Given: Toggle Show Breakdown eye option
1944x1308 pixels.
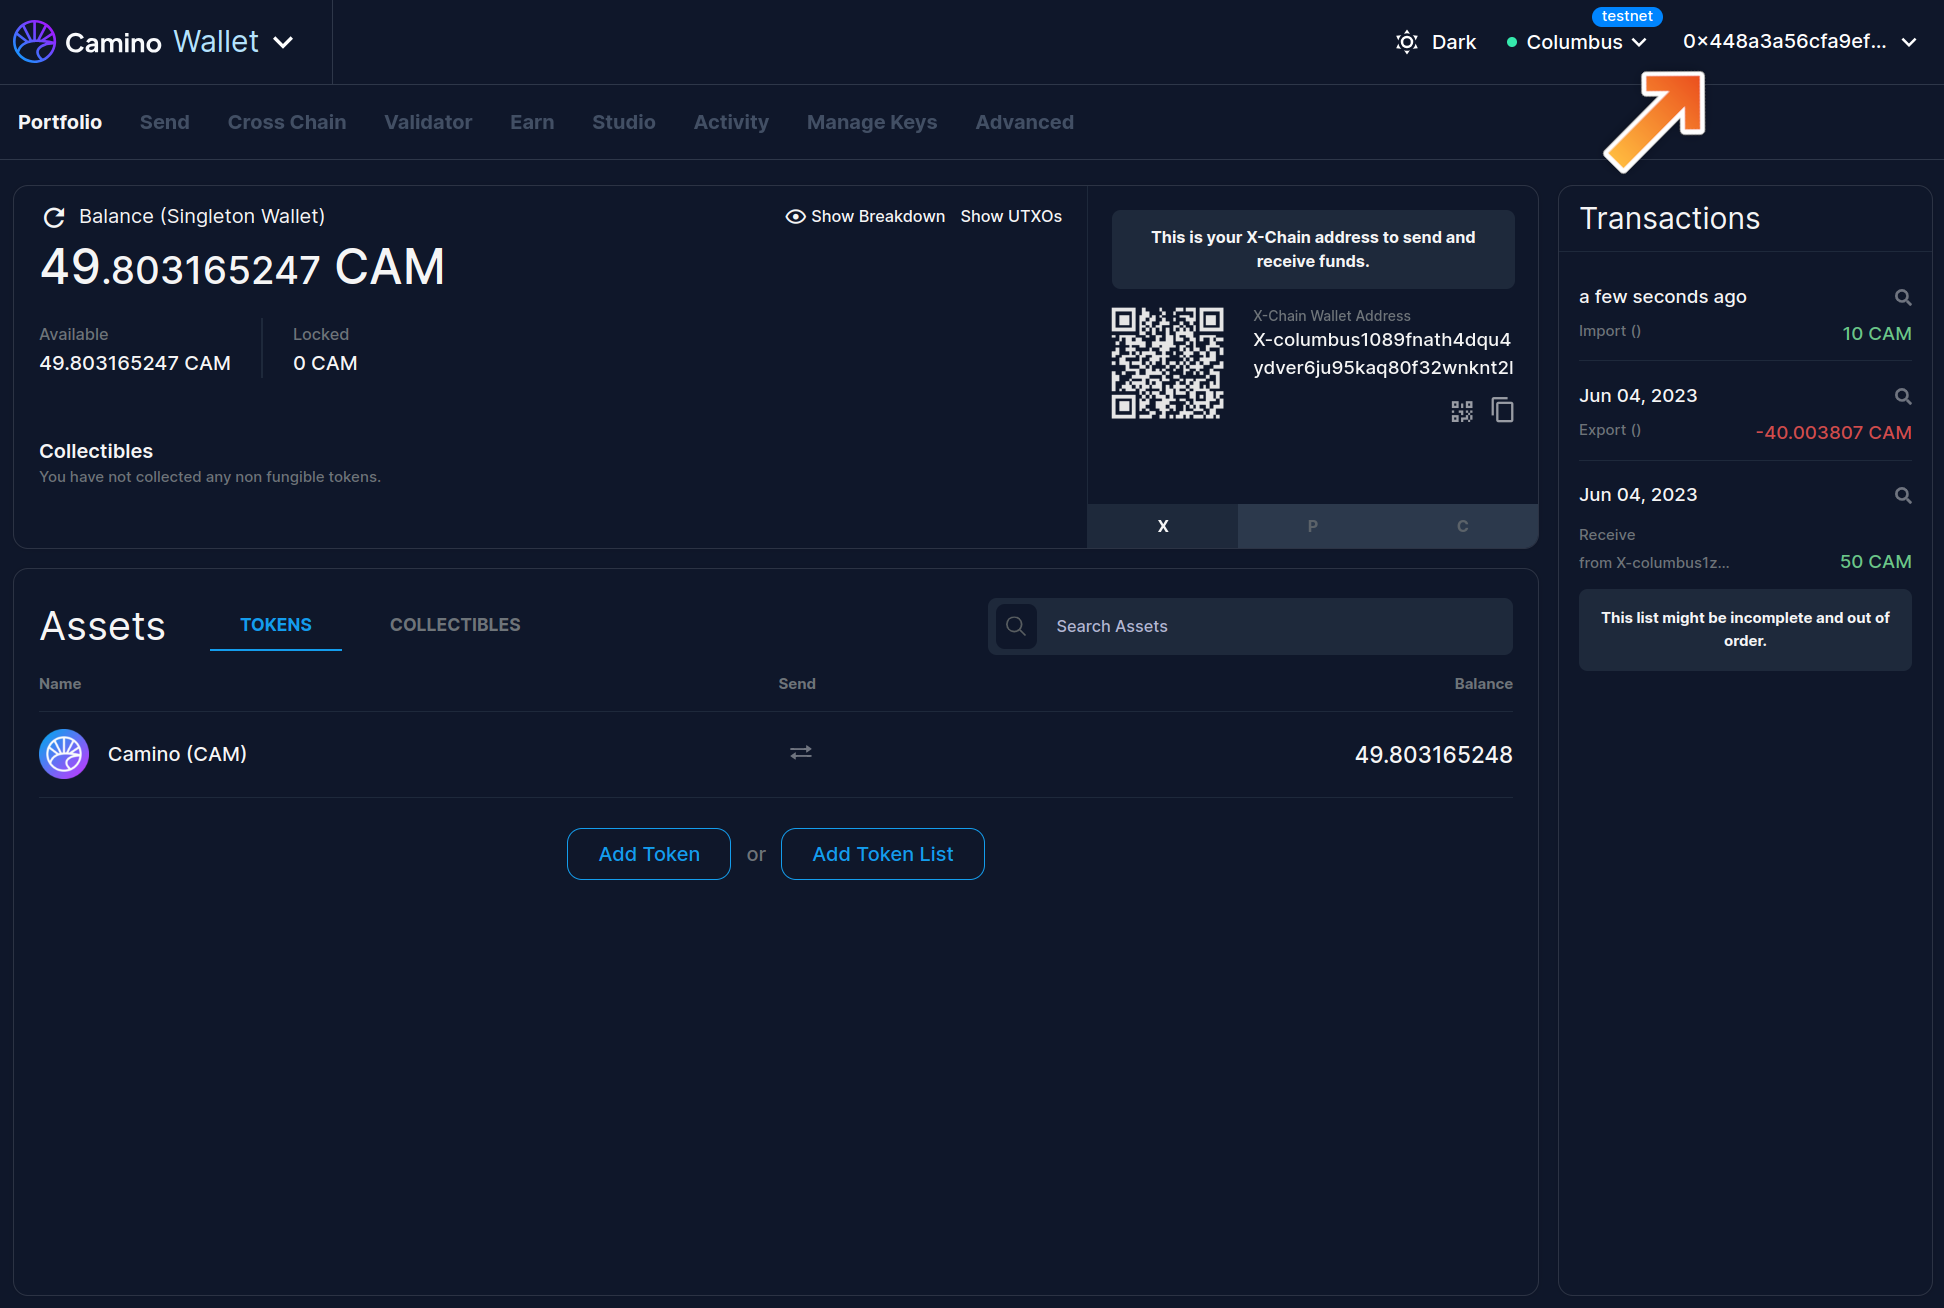Looking at the screenshot, I should pyautogui.click(x=865, y=217).
